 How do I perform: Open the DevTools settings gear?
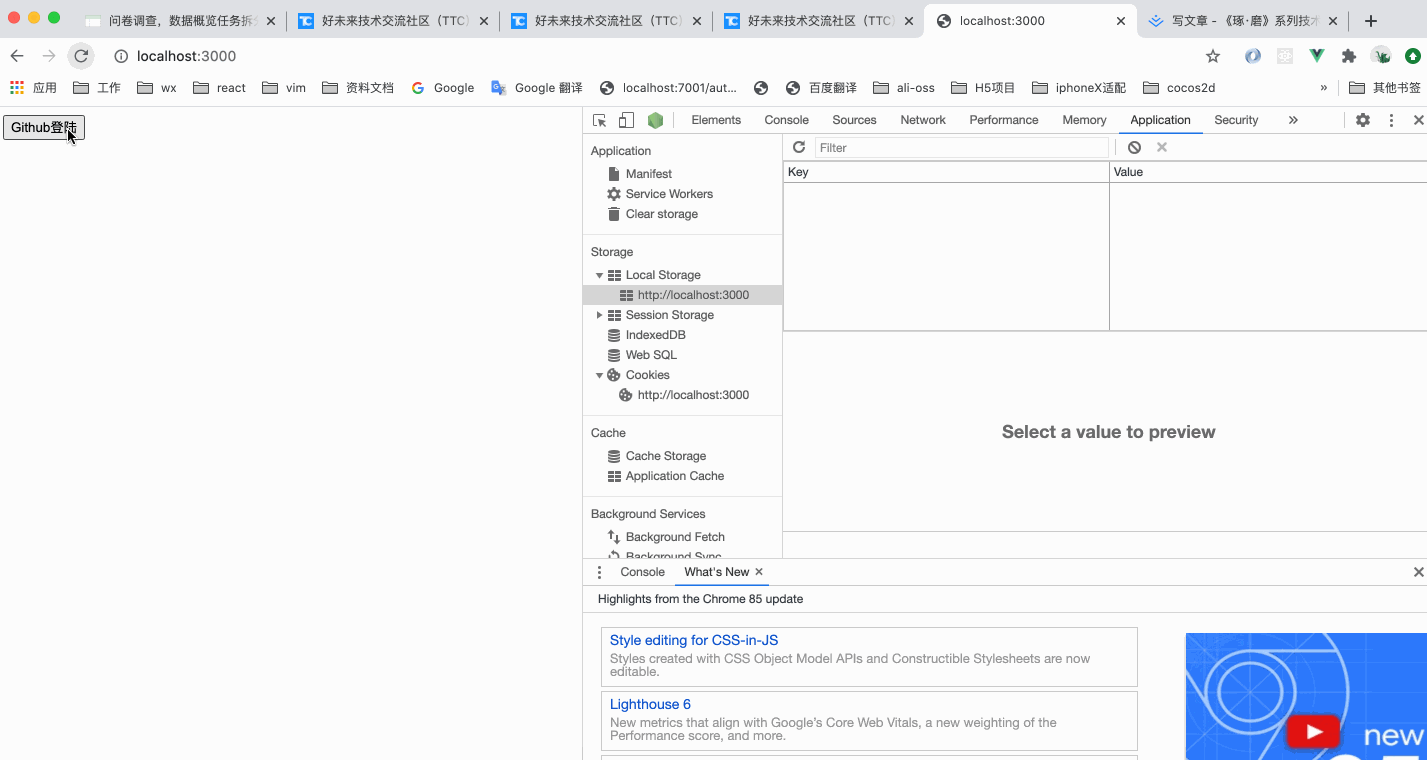click(x=1362, y=119)
